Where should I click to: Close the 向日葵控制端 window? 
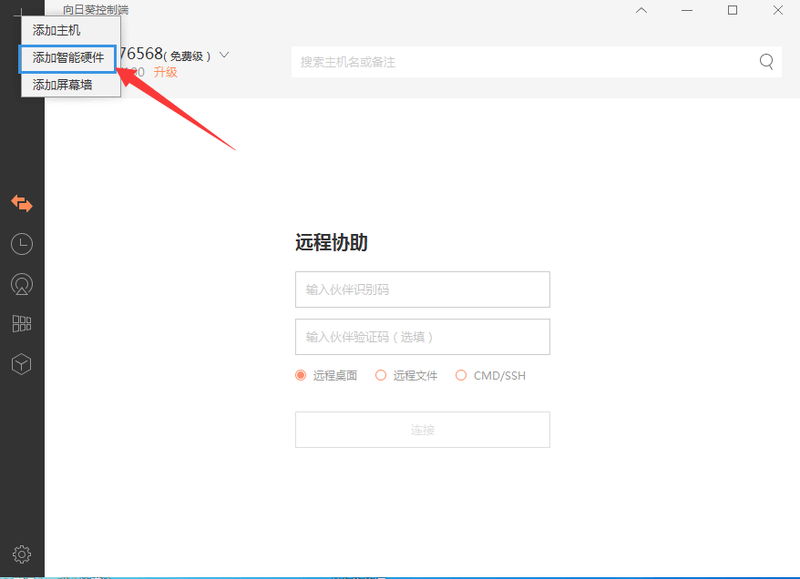(x=778, y=10)
